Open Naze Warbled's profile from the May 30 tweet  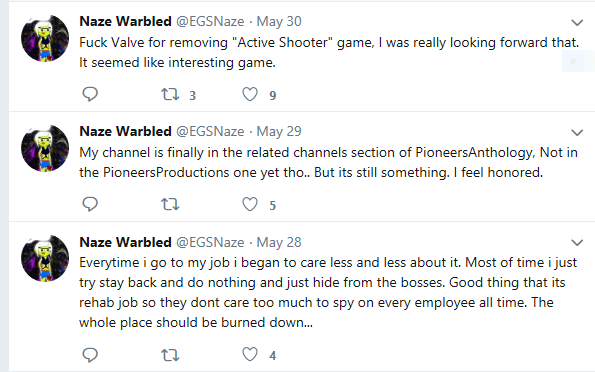(126, 21)
